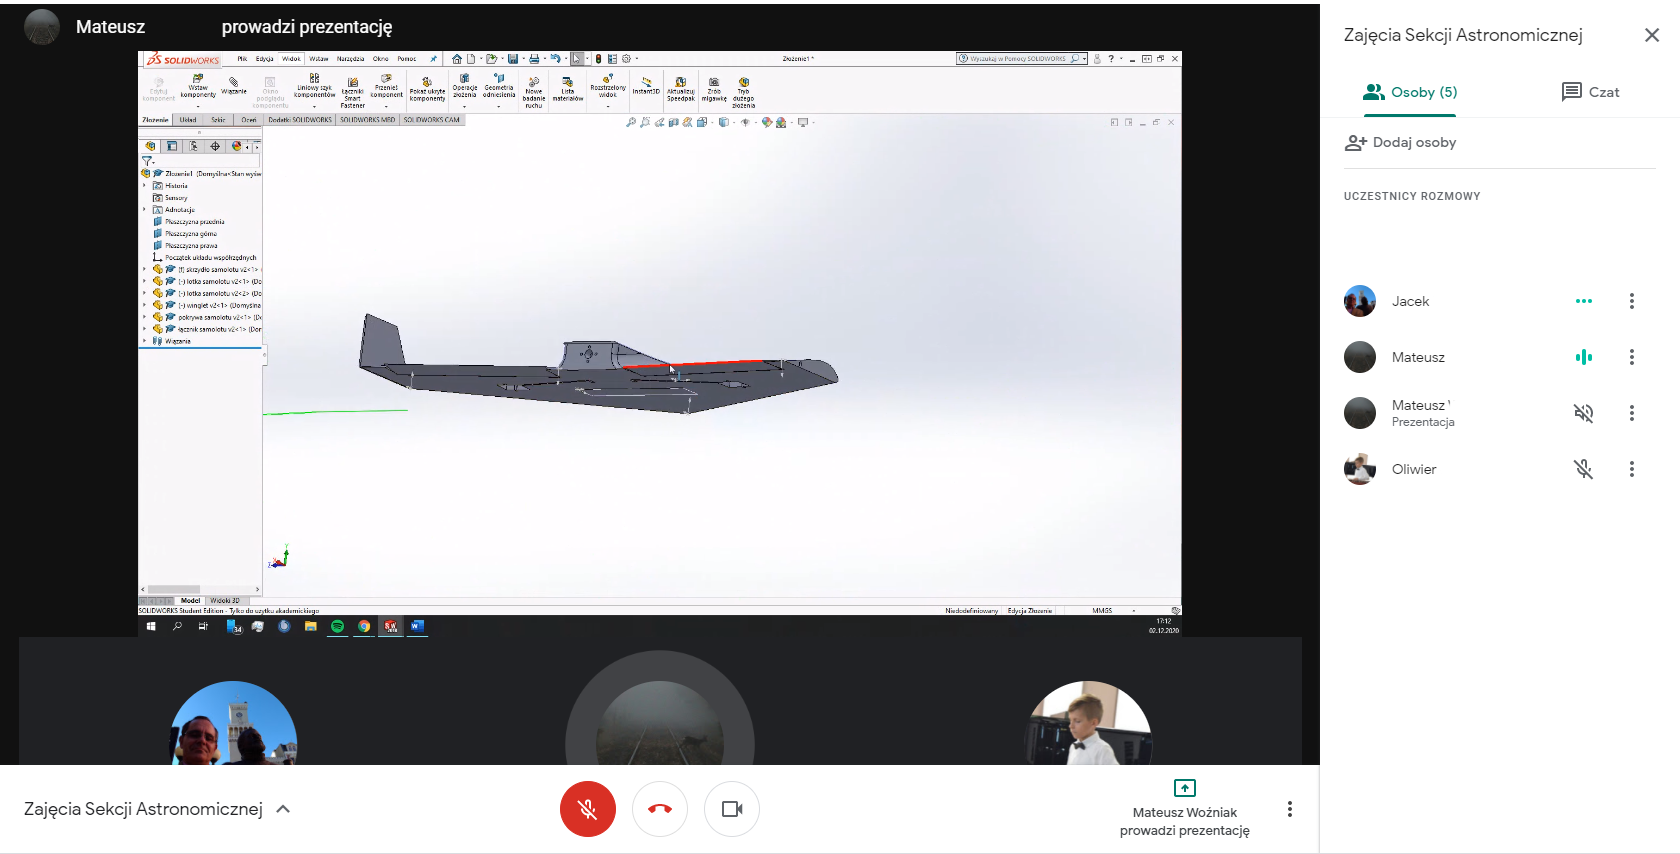Switch to the Czat tab

click(1590, 92)
